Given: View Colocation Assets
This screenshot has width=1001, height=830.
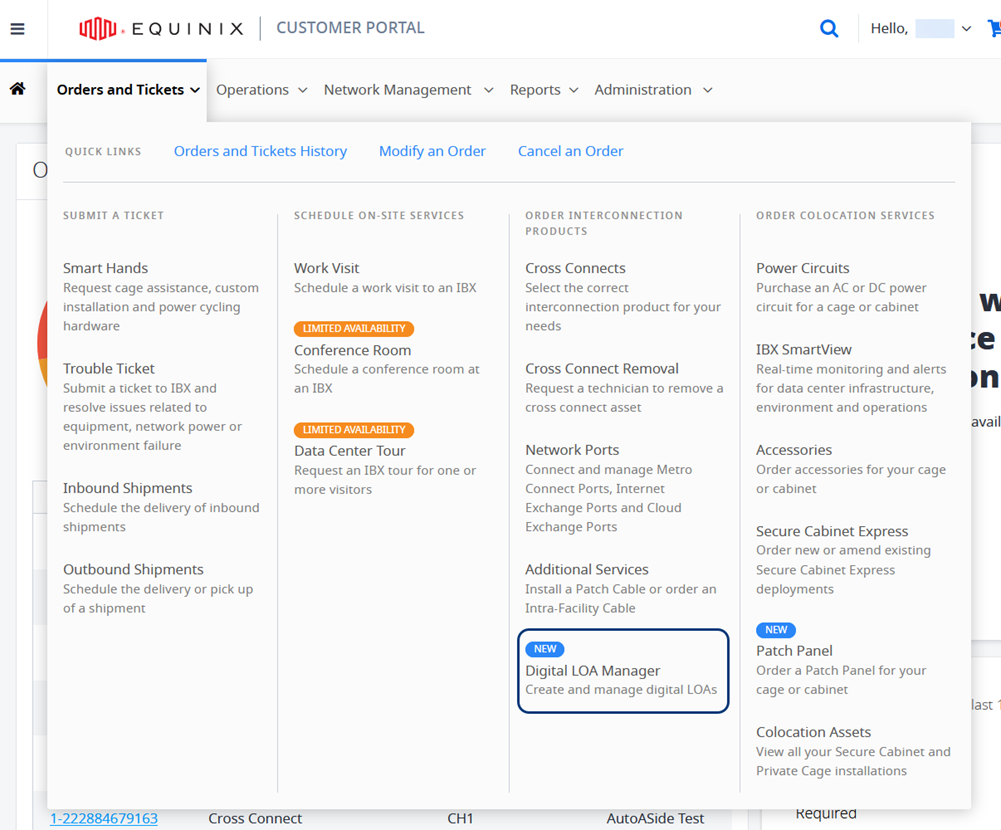Looking at the screenshot, I should [813, 732].
